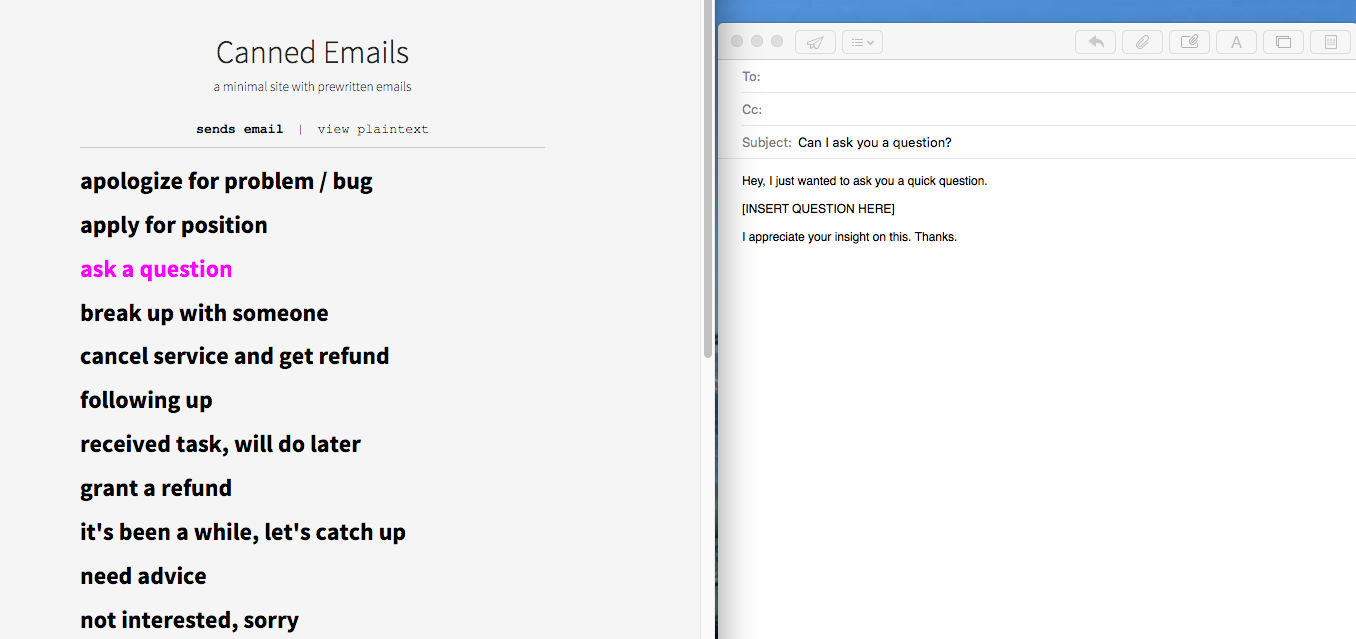Click the 'need advice' template entry
The height and width of the screenshot is (639, 1356).
pyautogui.click(x=143, y=575)
